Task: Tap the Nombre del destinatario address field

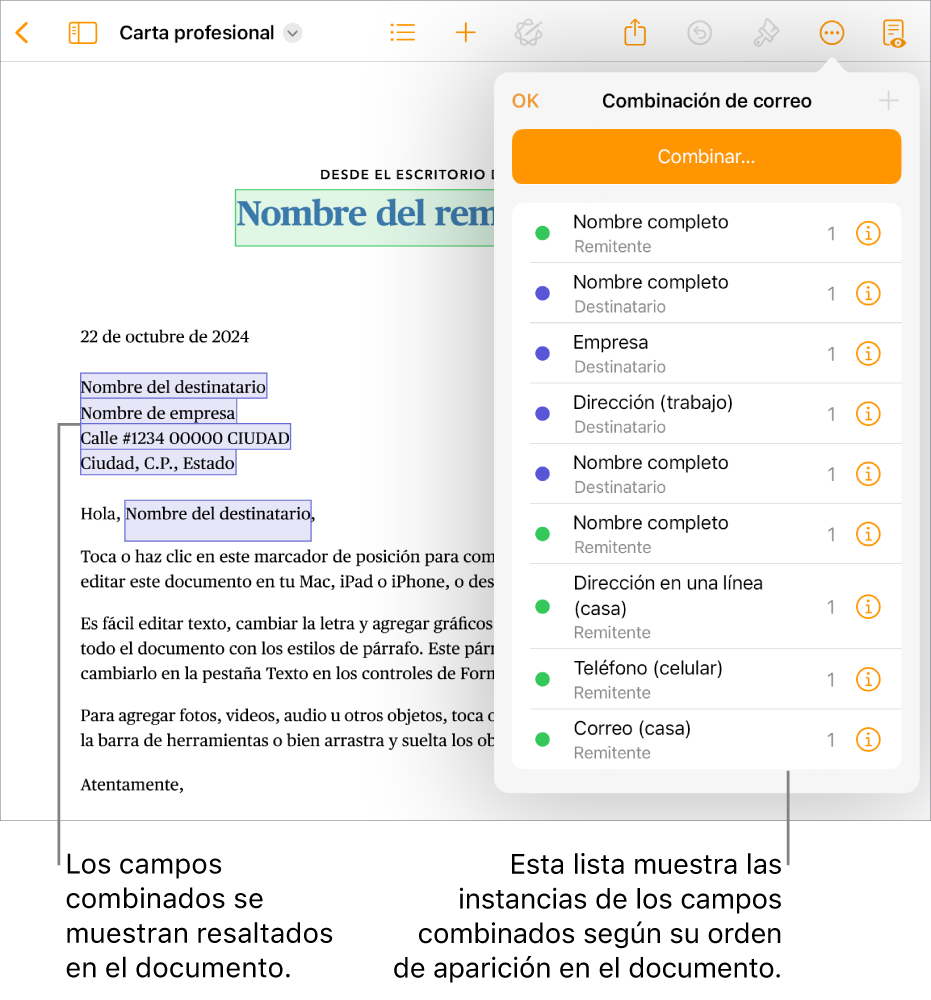Action: [173, 386]
